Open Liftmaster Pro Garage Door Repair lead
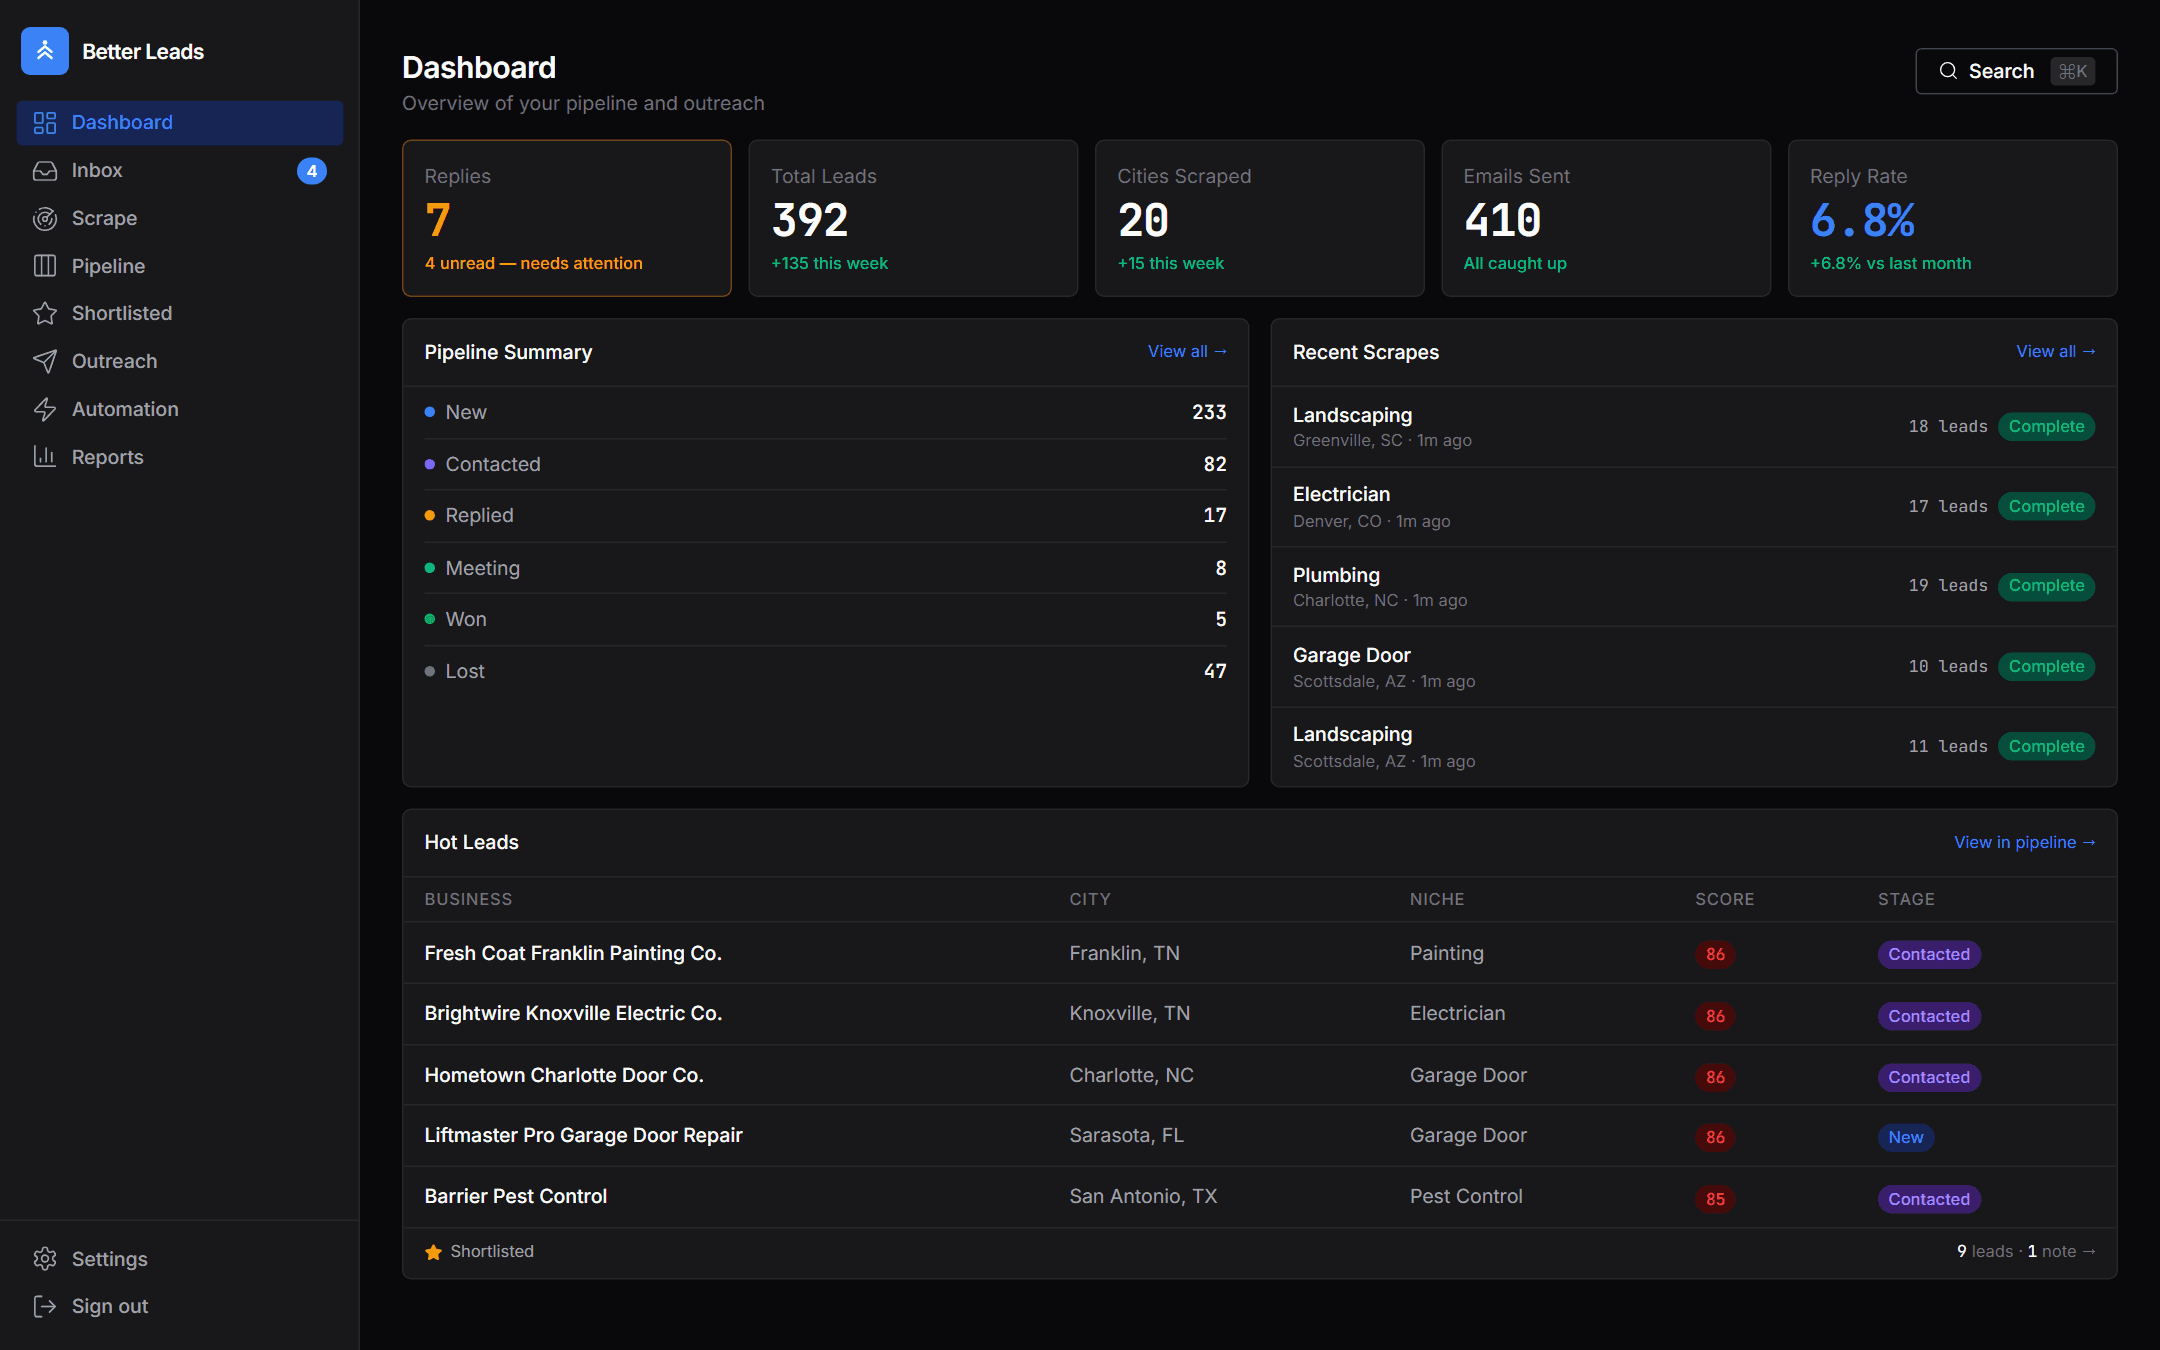The width and height of the screenshot is (2160, 1350). click(x=1260, y=1136)
